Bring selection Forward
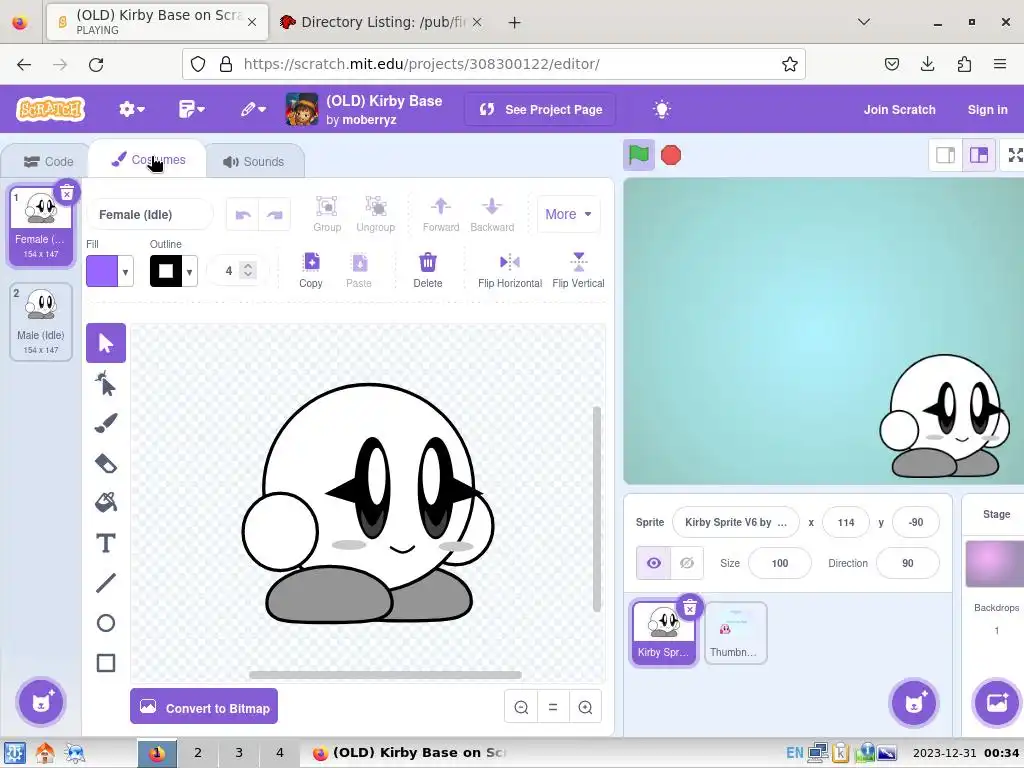1024x768 pixels. point(441,214)
